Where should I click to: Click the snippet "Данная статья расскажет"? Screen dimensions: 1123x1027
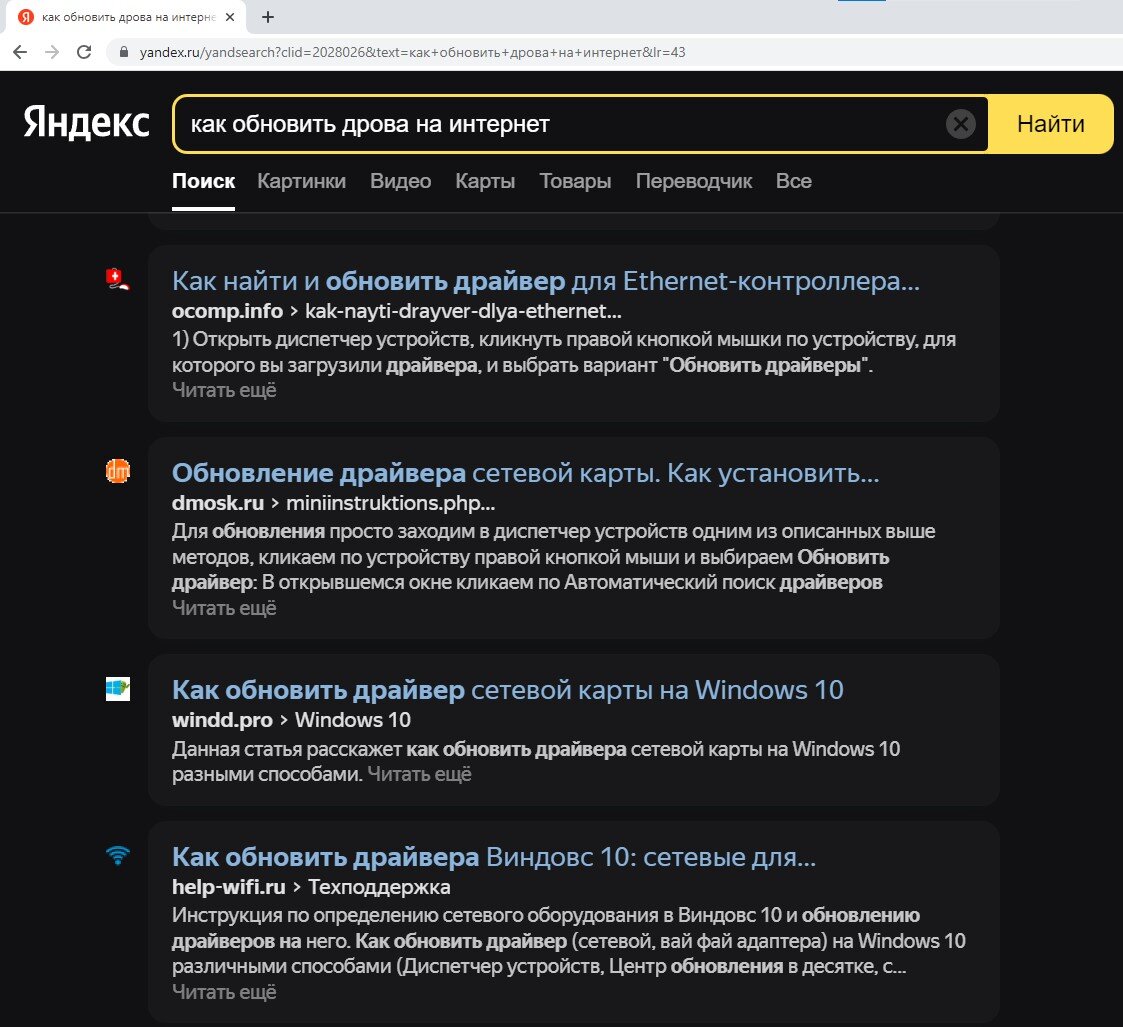[536, 761]
